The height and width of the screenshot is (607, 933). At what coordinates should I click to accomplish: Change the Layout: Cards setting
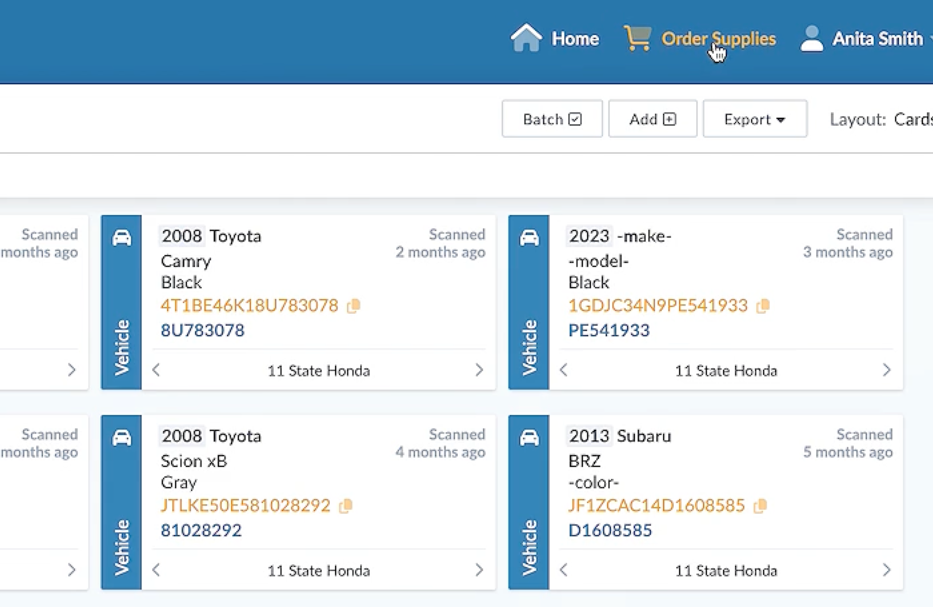[x=881, y=120]
